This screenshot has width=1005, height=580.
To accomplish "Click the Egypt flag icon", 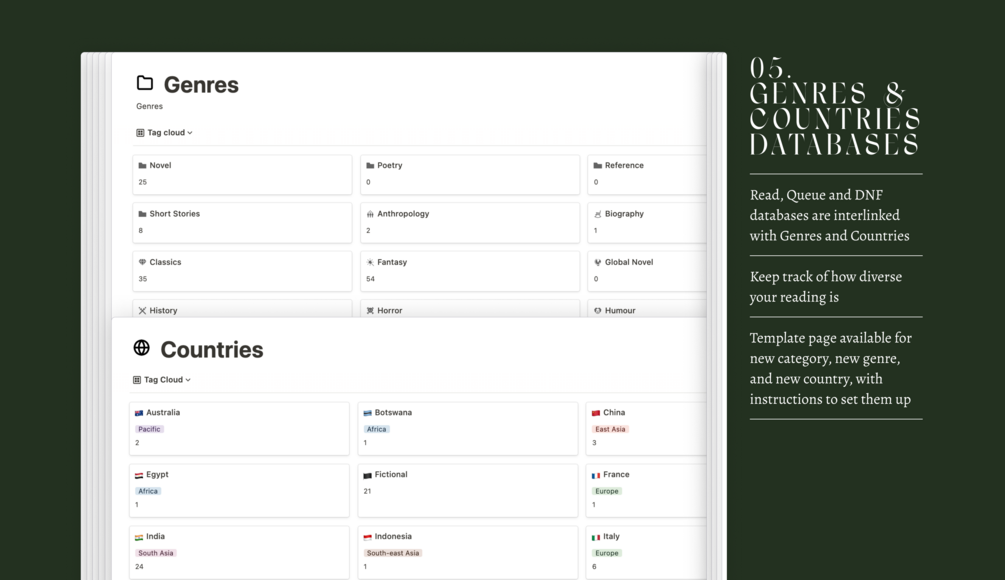I will click(x=139, y=476).
